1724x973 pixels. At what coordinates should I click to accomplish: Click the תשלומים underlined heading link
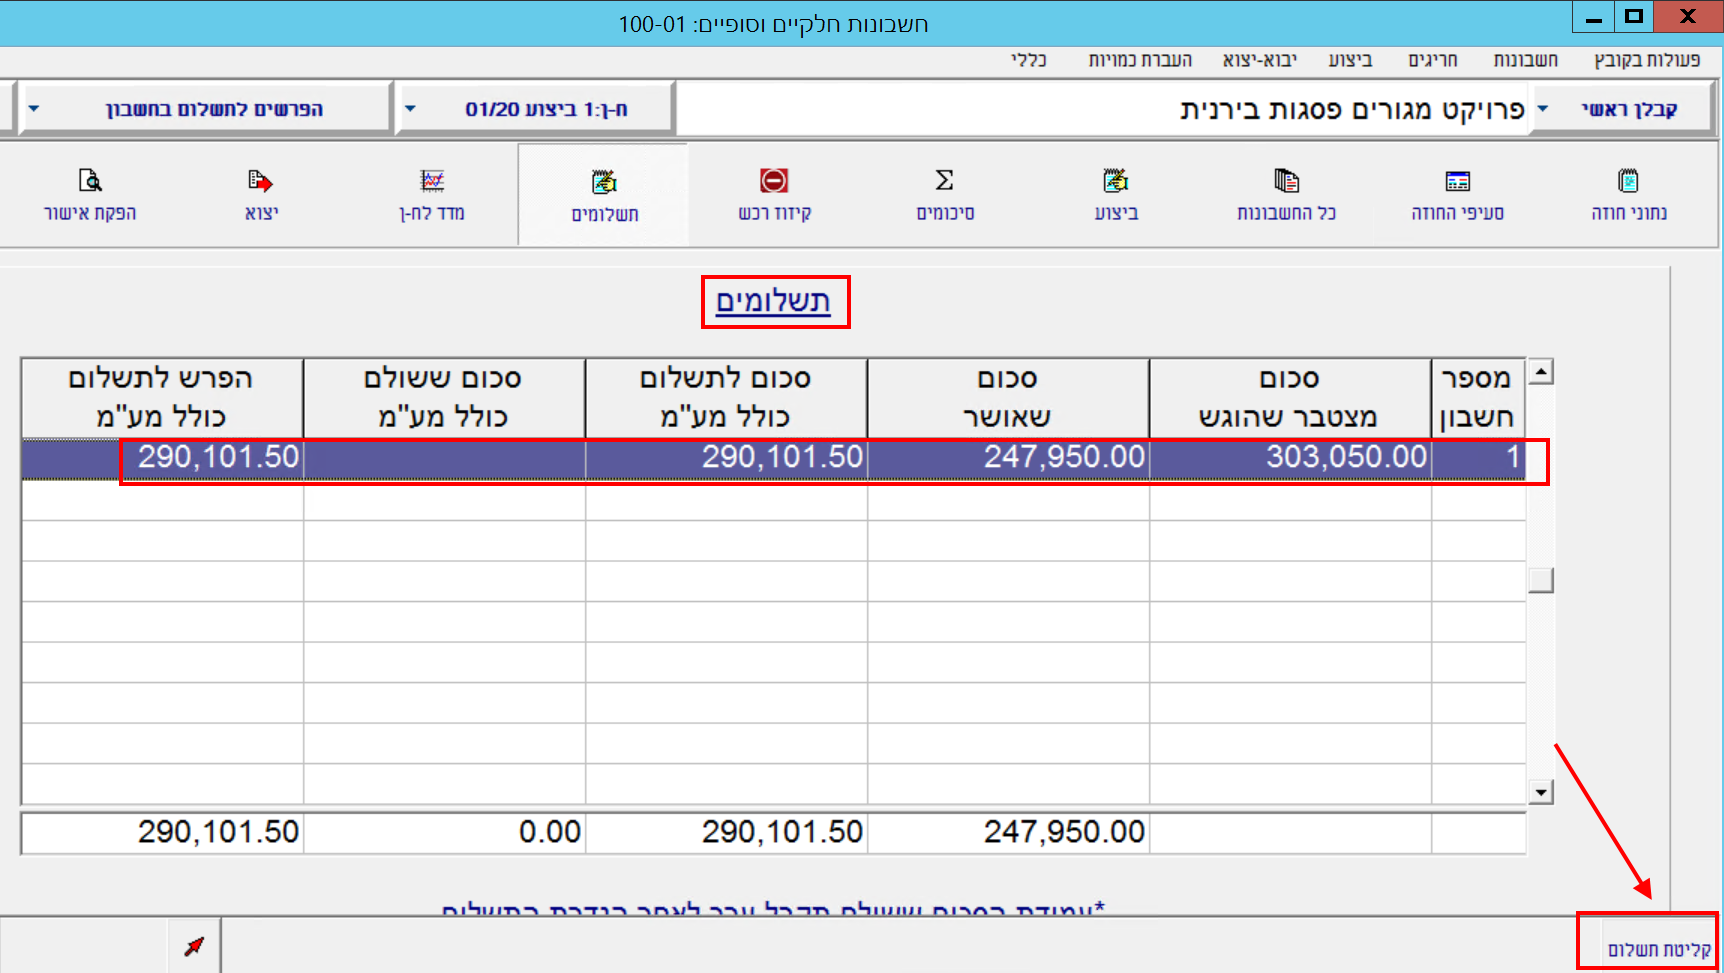pos(773,301)
